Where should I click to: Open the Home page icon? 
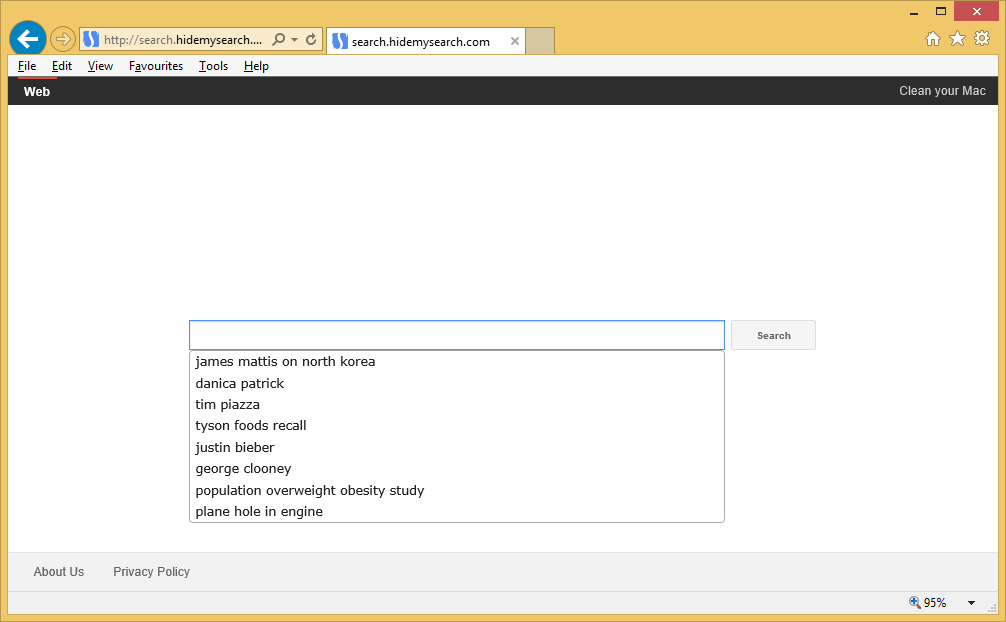[932, 39]
